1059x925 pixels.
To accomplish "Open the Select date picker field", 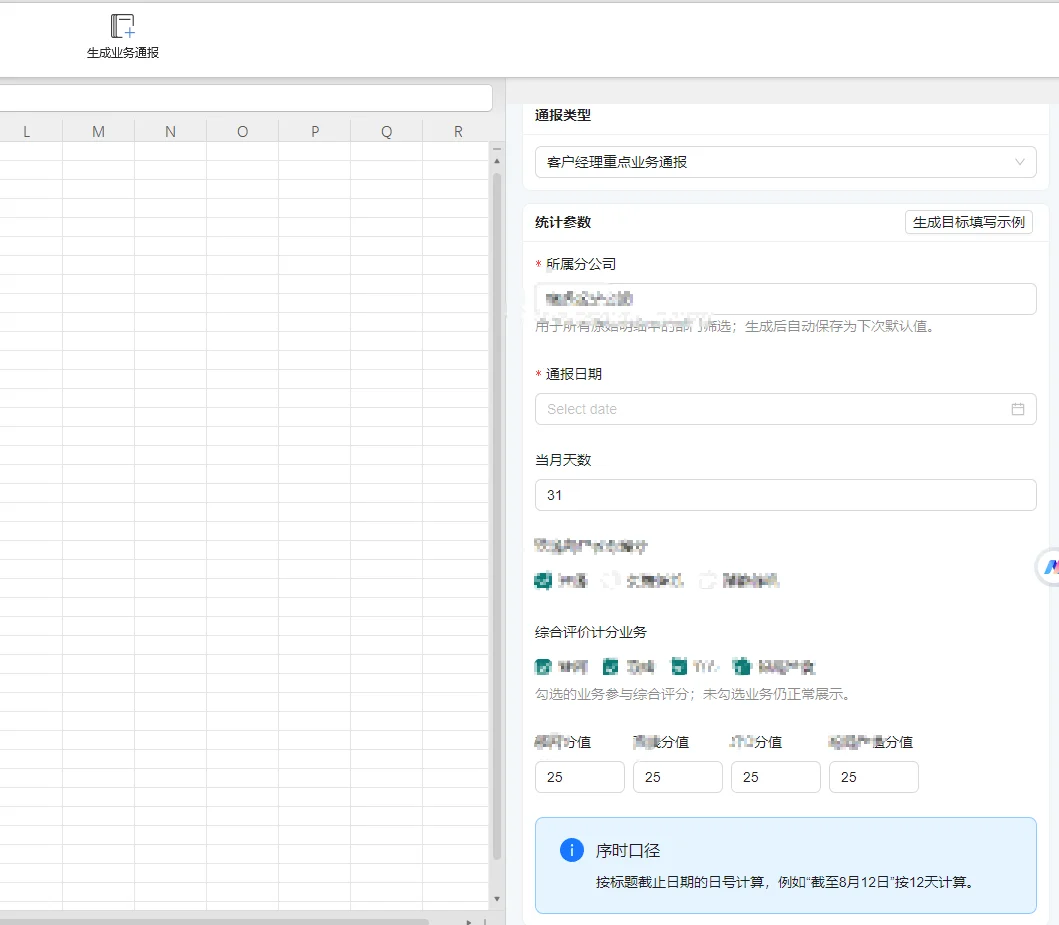I will [x=785, y=409].
